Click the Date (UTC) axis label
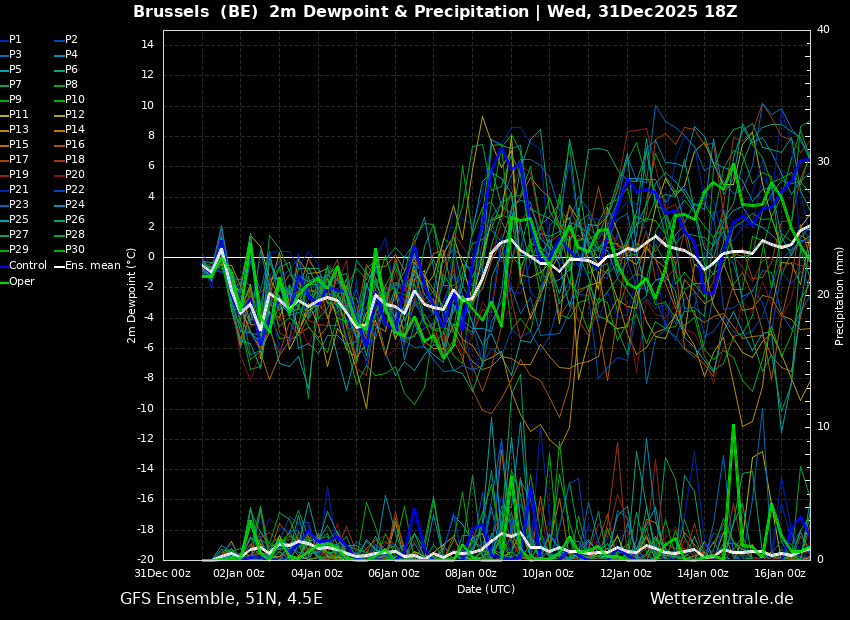Viewport: 850px width, 620px height. tap(486, 589)
